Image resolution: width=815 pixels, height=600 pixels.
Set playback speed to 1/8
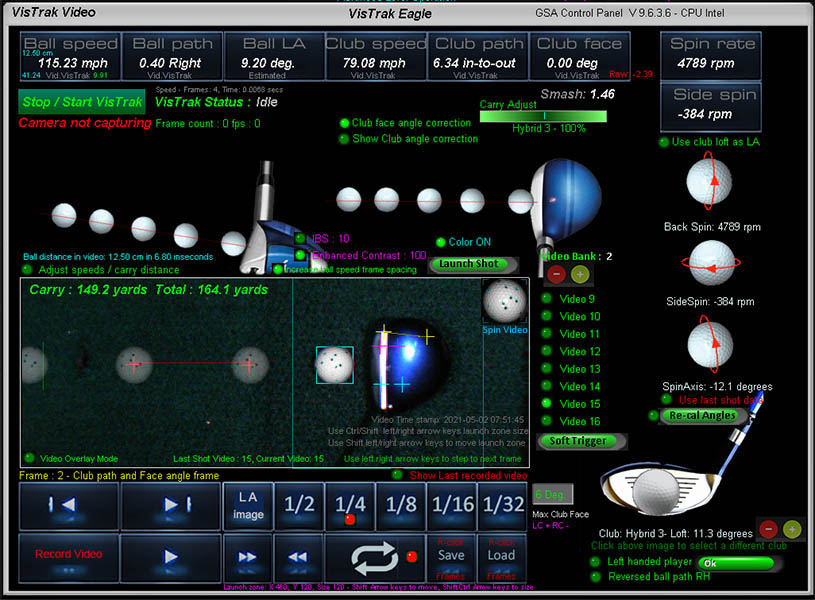401,505
